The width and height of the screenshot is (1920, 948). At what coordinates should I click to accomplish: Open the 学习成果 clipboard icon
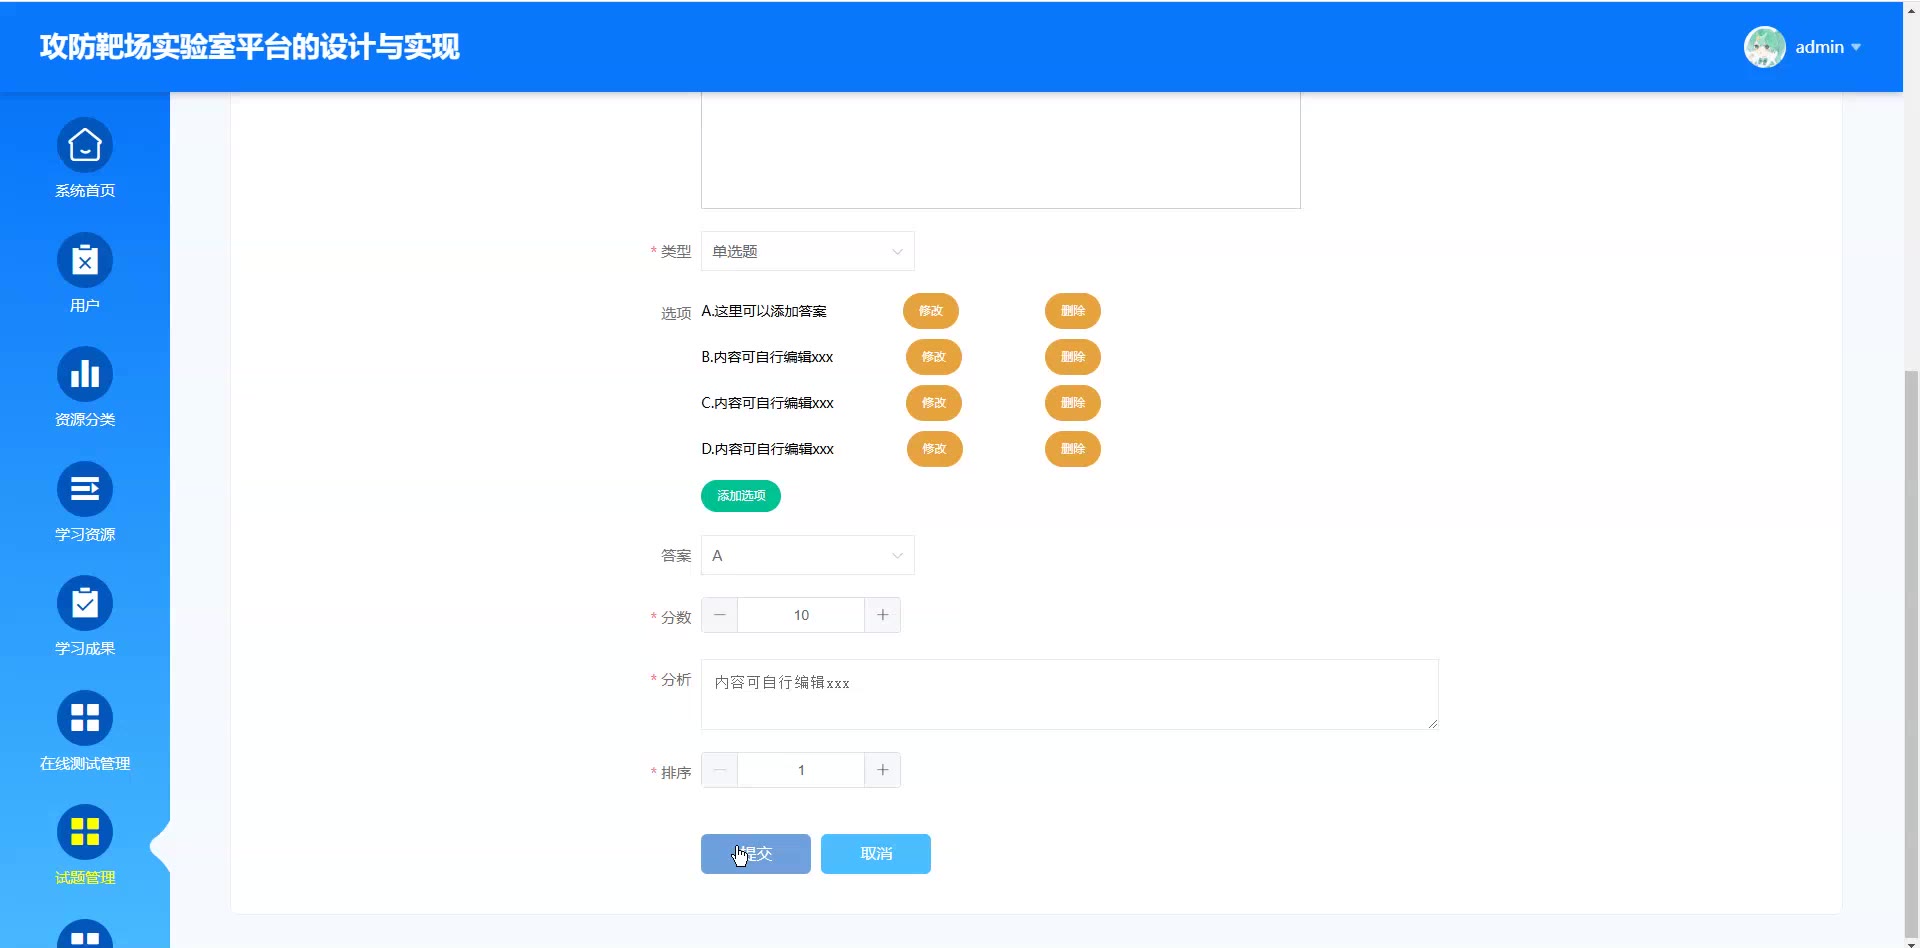(85, 604)
